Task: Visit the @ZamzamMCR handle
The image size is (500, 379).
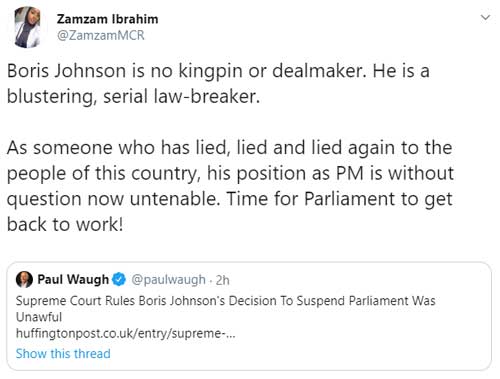Action: coord(101,35)
